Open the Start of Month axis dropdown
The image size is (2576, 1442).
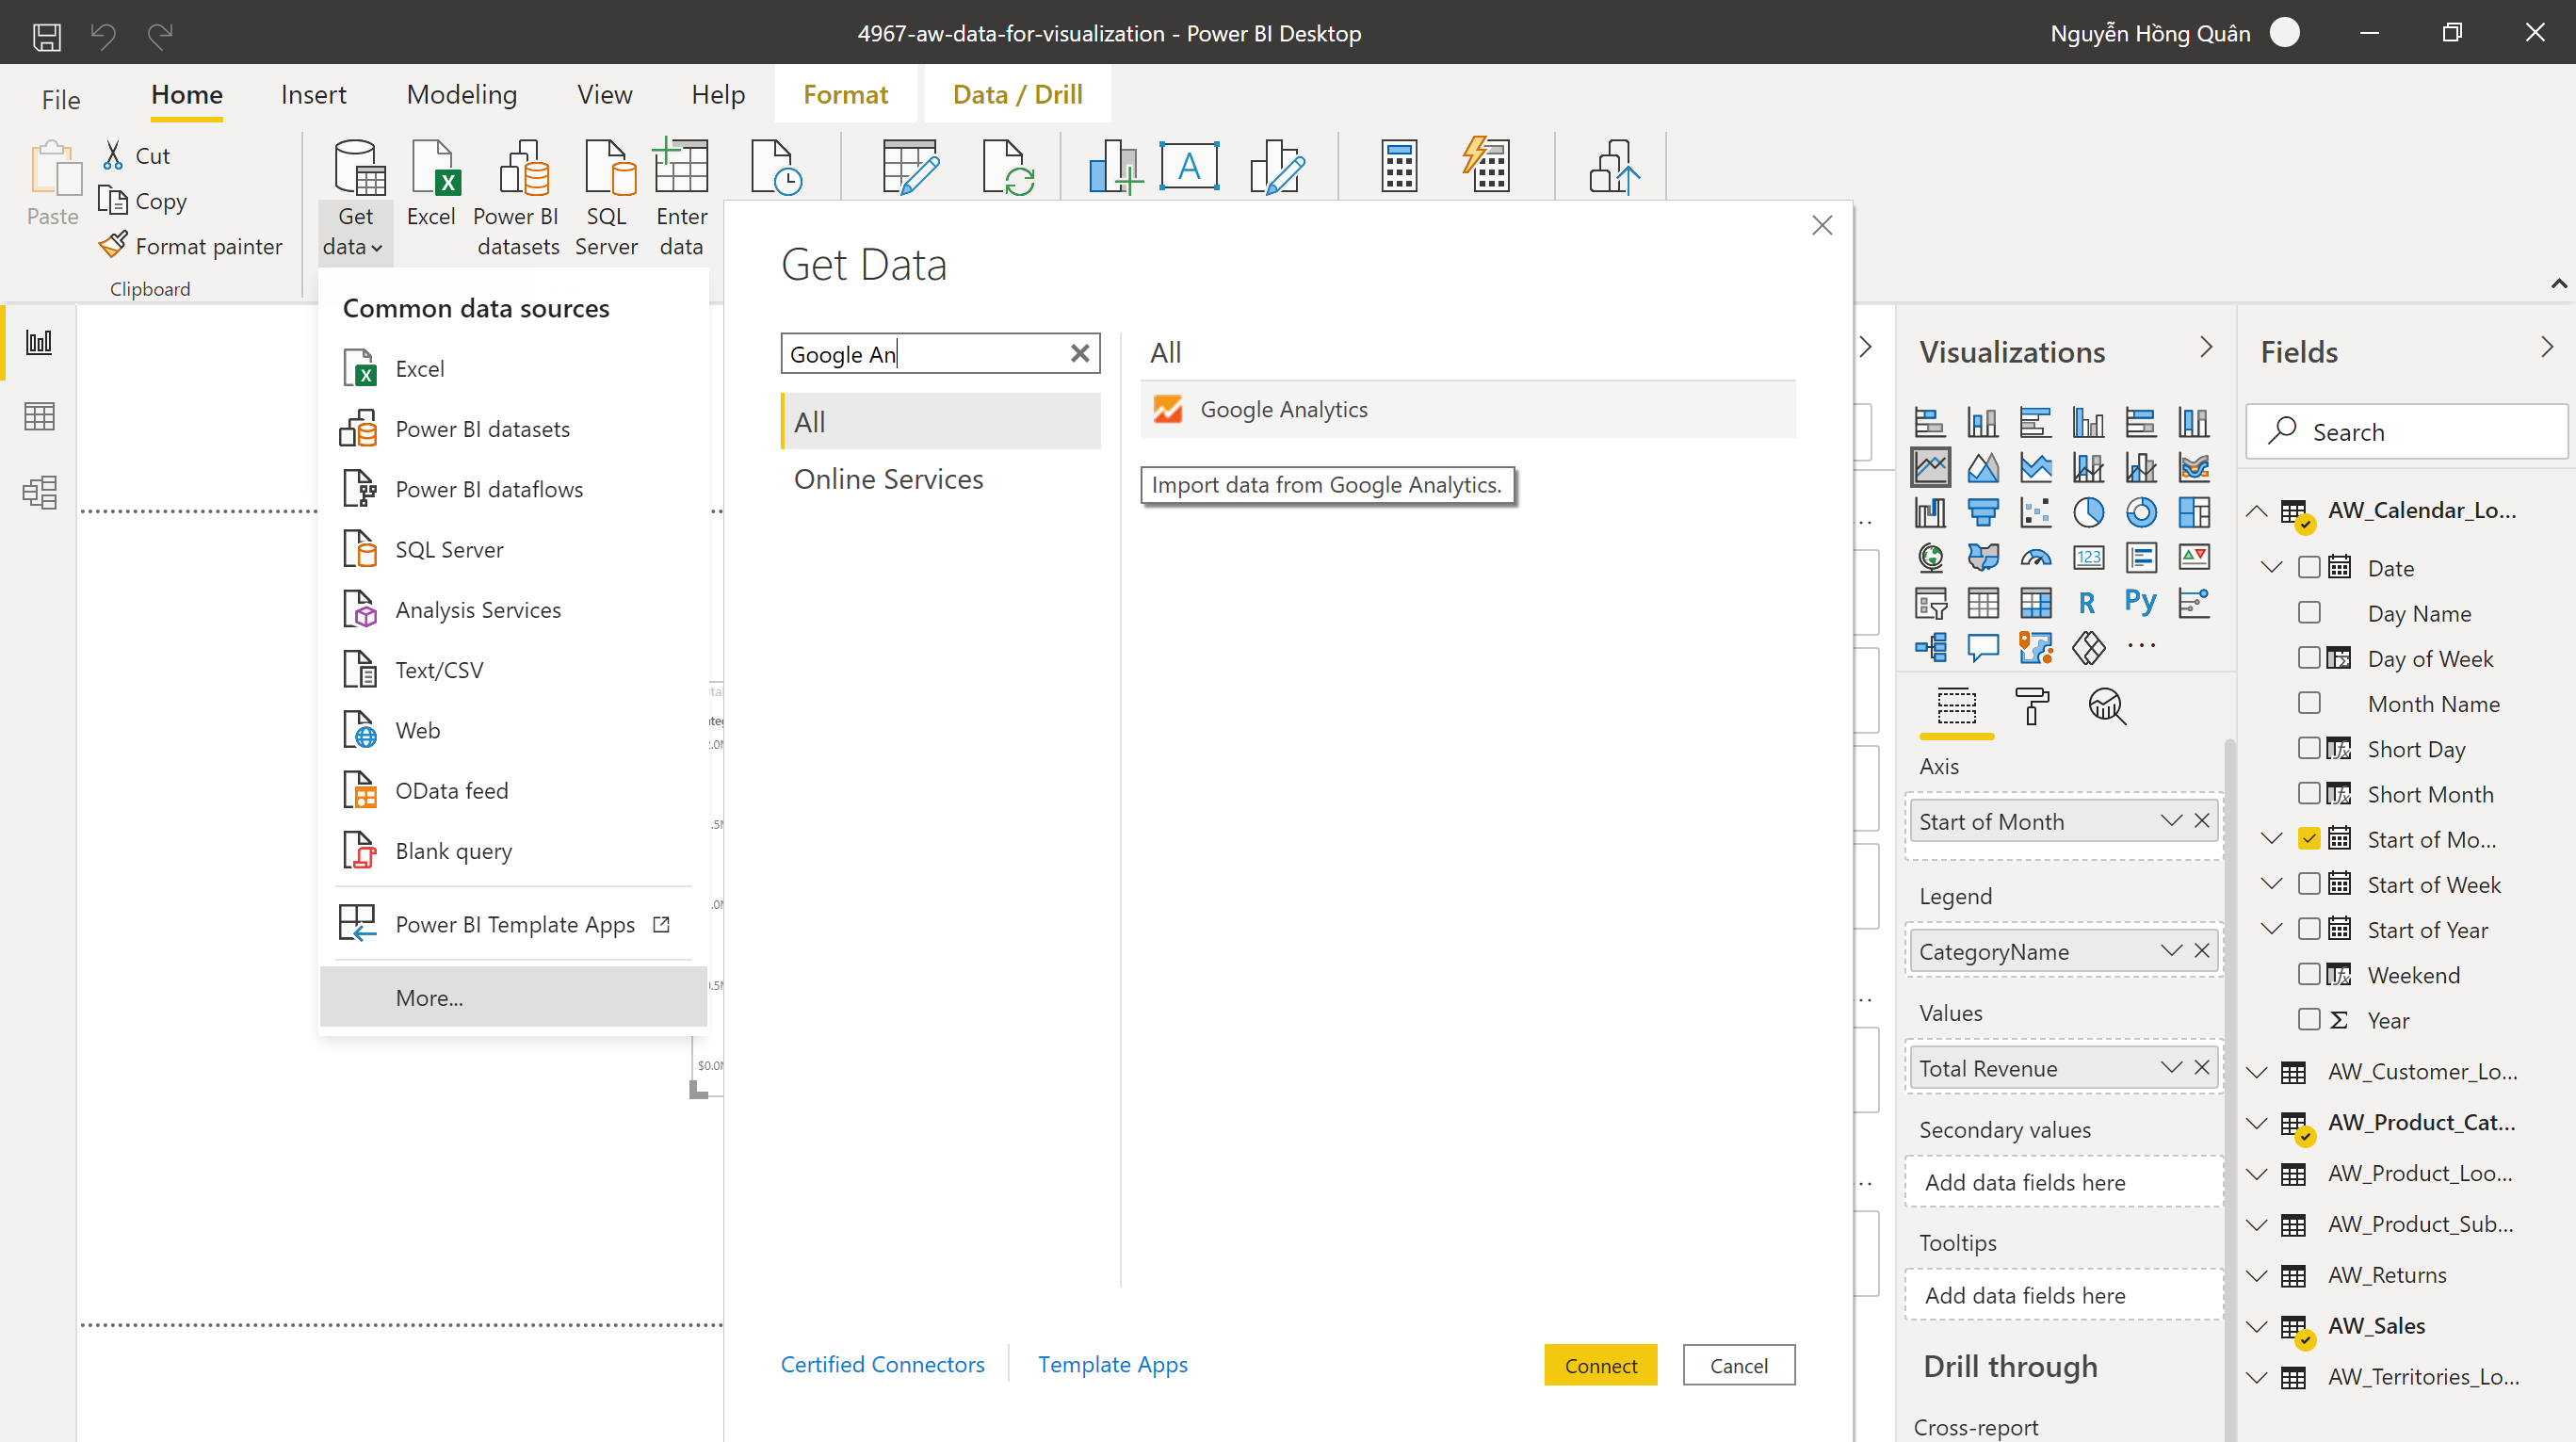[2170, 820]
